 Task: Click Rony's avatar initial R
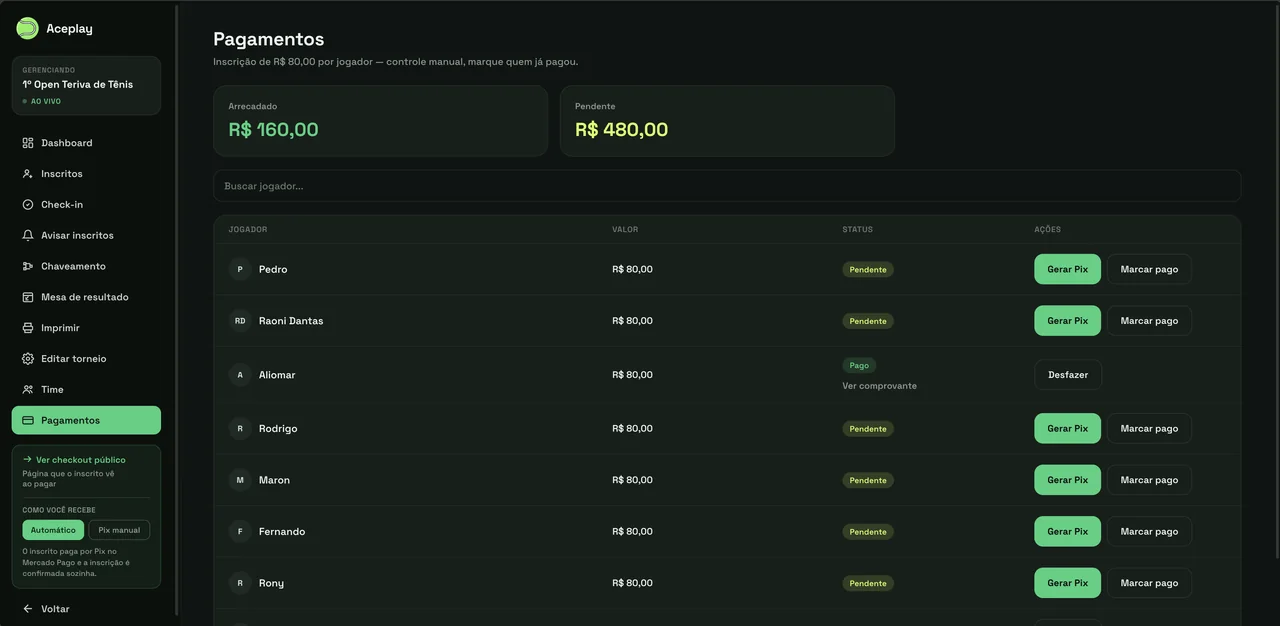click(x=240, y=583)
